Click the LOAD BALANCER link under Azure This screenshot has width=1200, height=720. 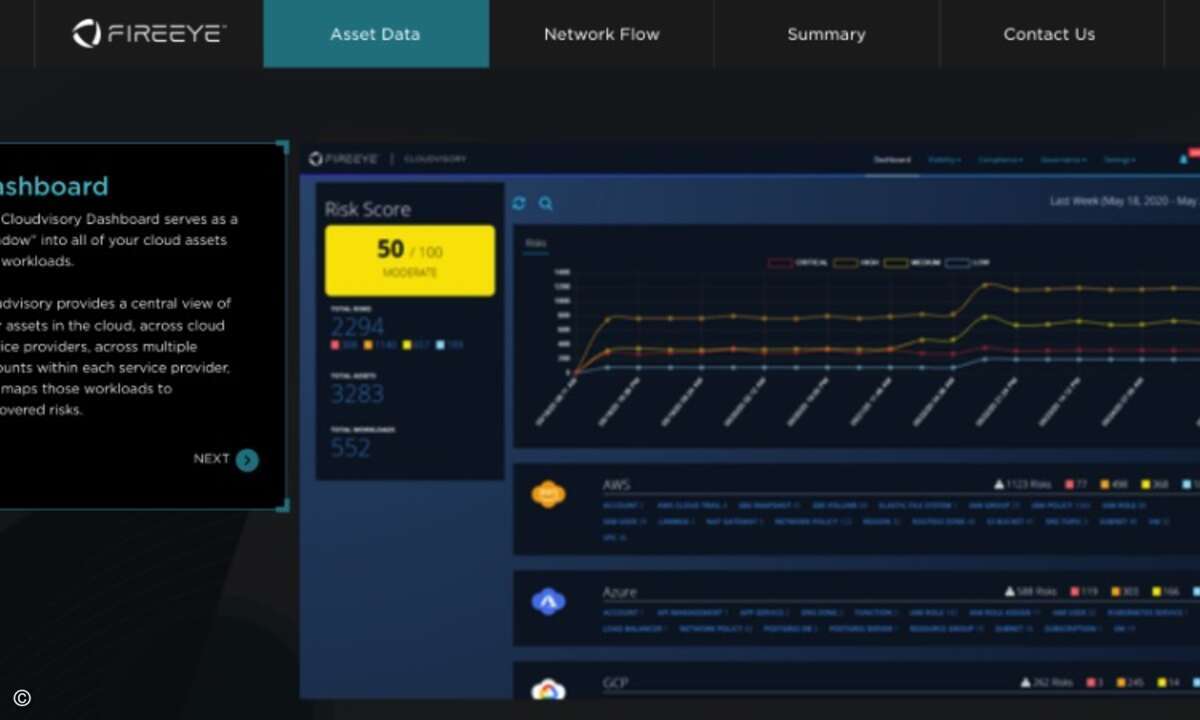click(636, 629)
